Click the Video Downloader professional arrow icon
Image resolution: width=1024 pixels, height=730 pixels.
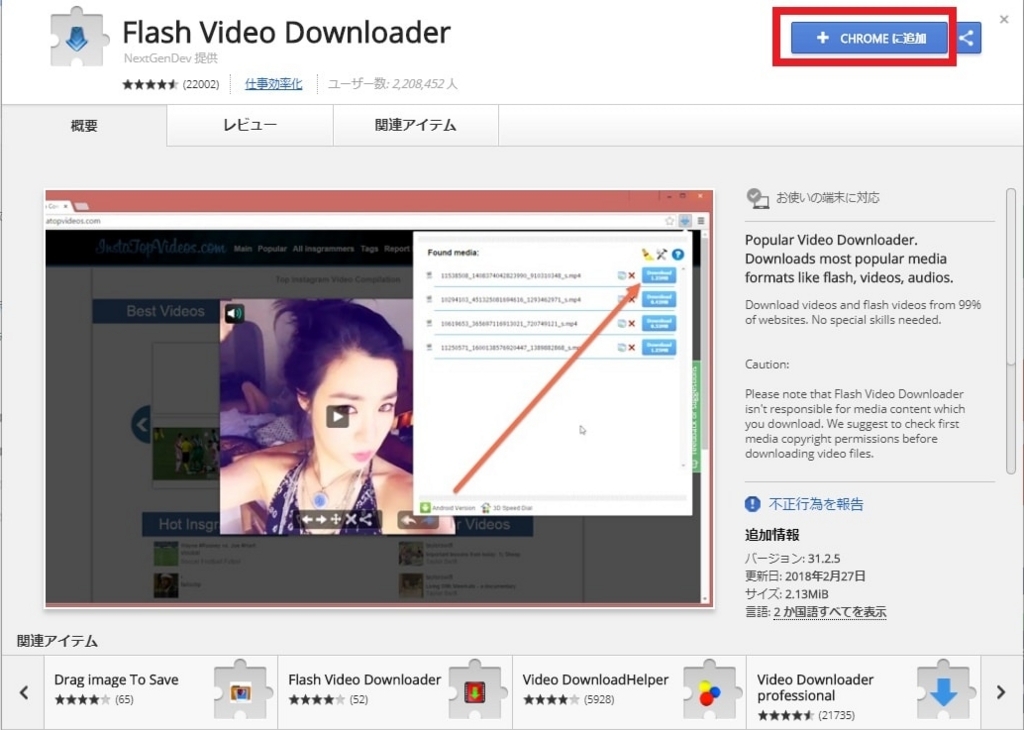click(944, 690)
